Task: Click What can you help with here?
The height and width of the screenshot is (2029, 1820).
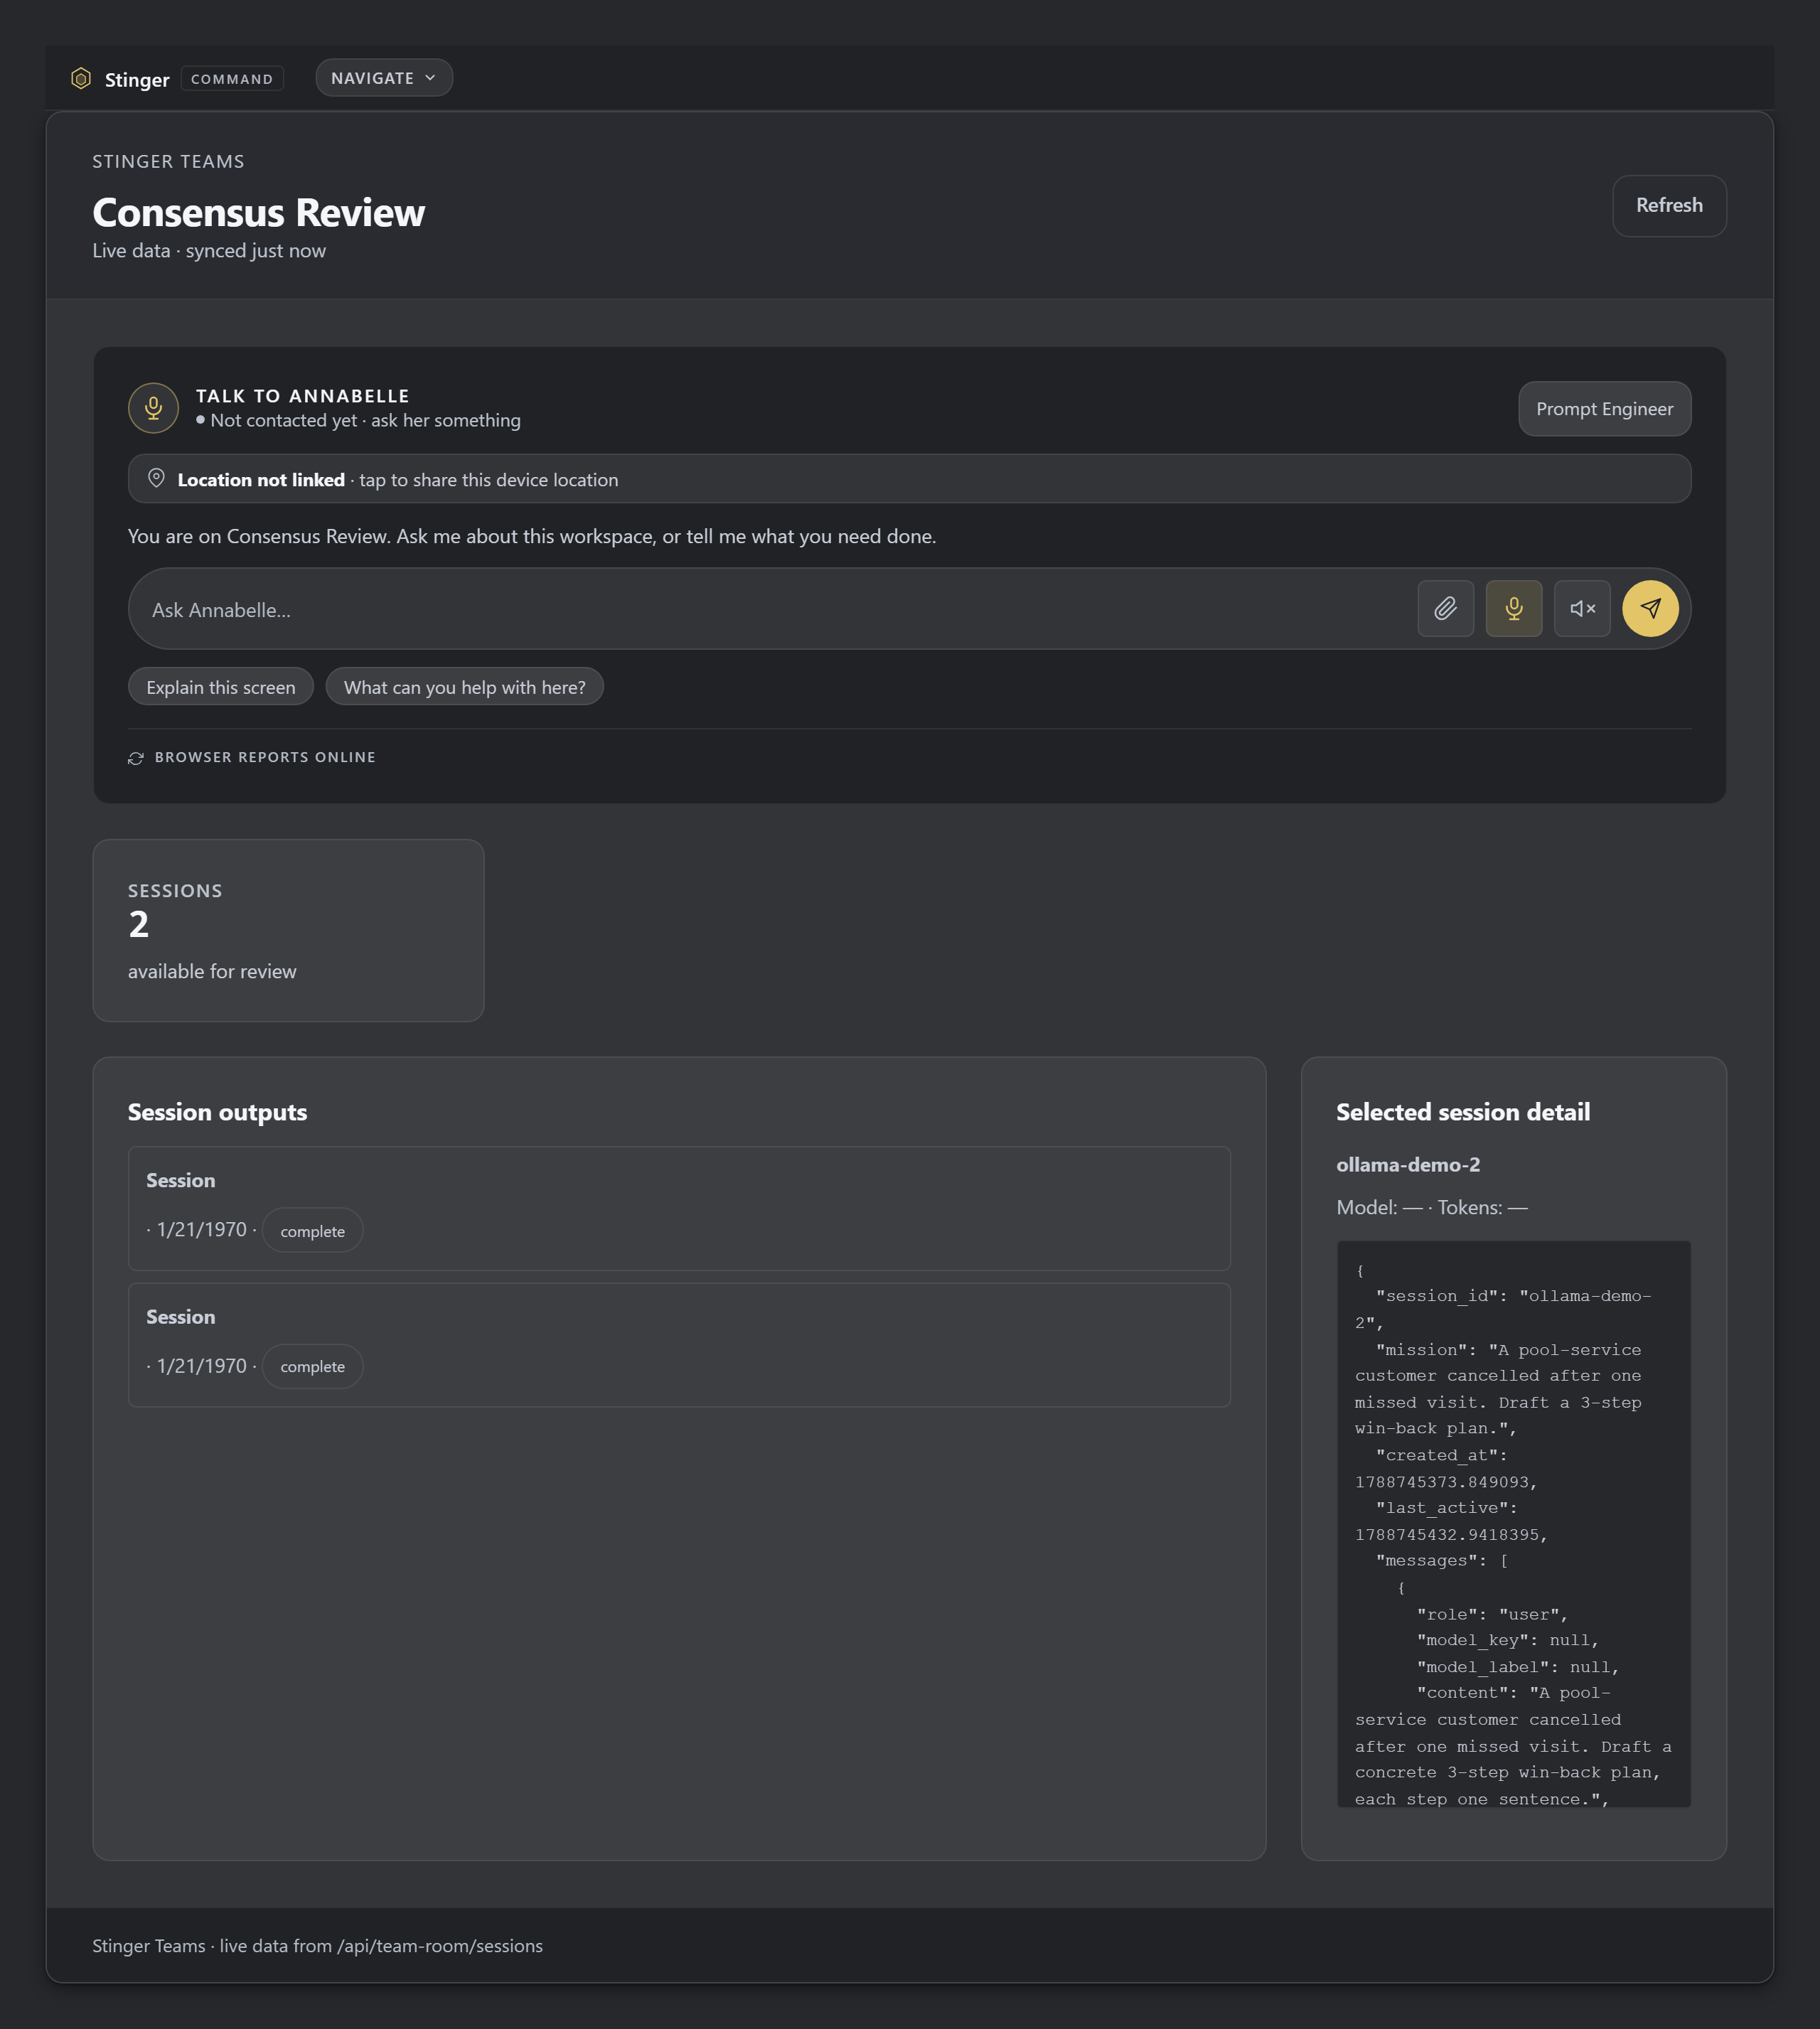Action: 465,687
